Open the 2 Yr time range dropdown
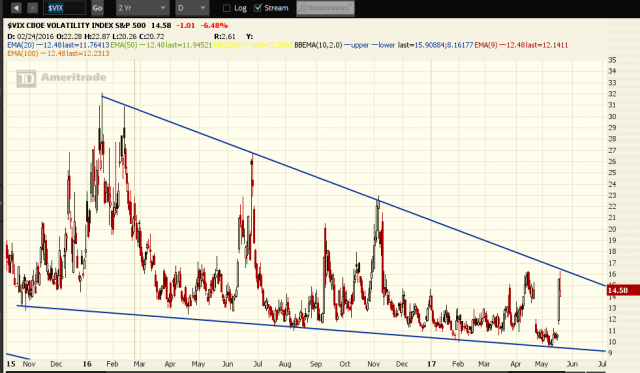 tap(142, 8)
